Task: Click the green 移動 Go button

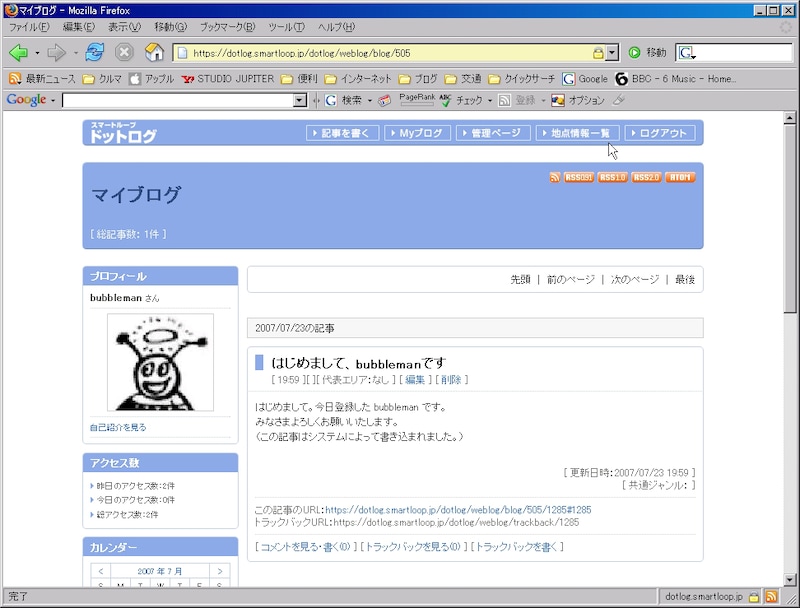Action: coord(646,52)
